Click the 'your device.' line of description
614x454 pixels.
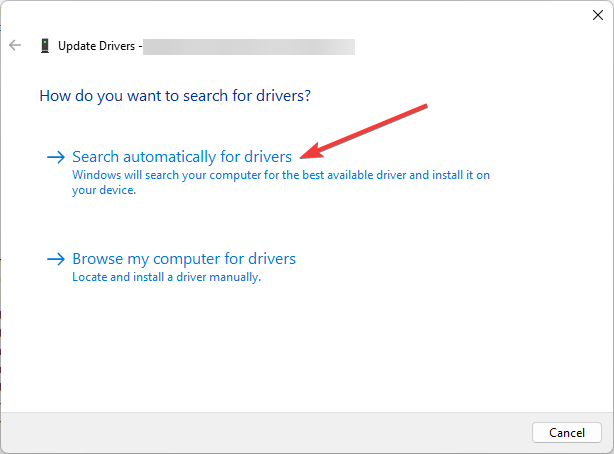click(x=104, y=190)
